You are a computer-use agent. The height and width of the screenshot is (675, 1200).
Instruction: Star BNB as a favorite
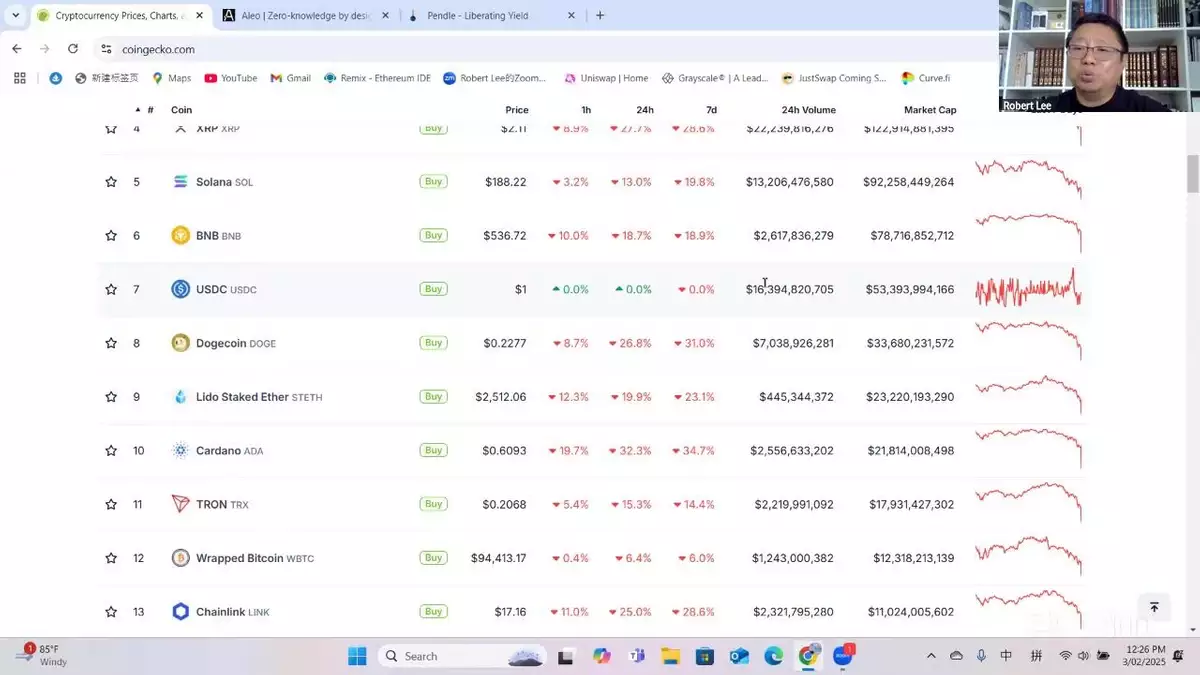click(x=111, y=236)
